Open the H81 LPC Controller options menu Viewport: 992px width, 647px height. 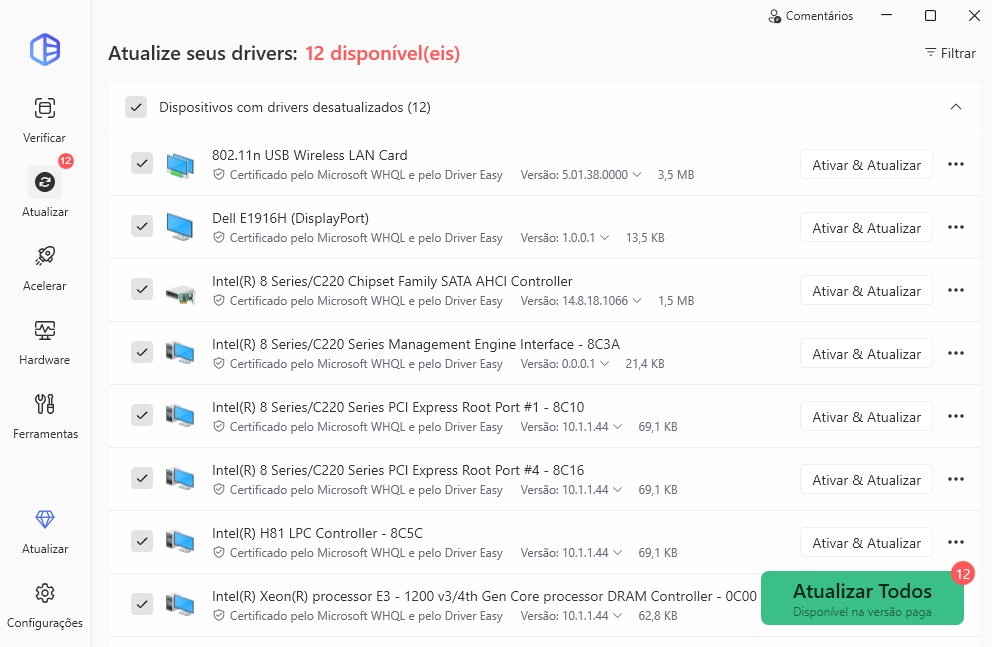point(955,542)
